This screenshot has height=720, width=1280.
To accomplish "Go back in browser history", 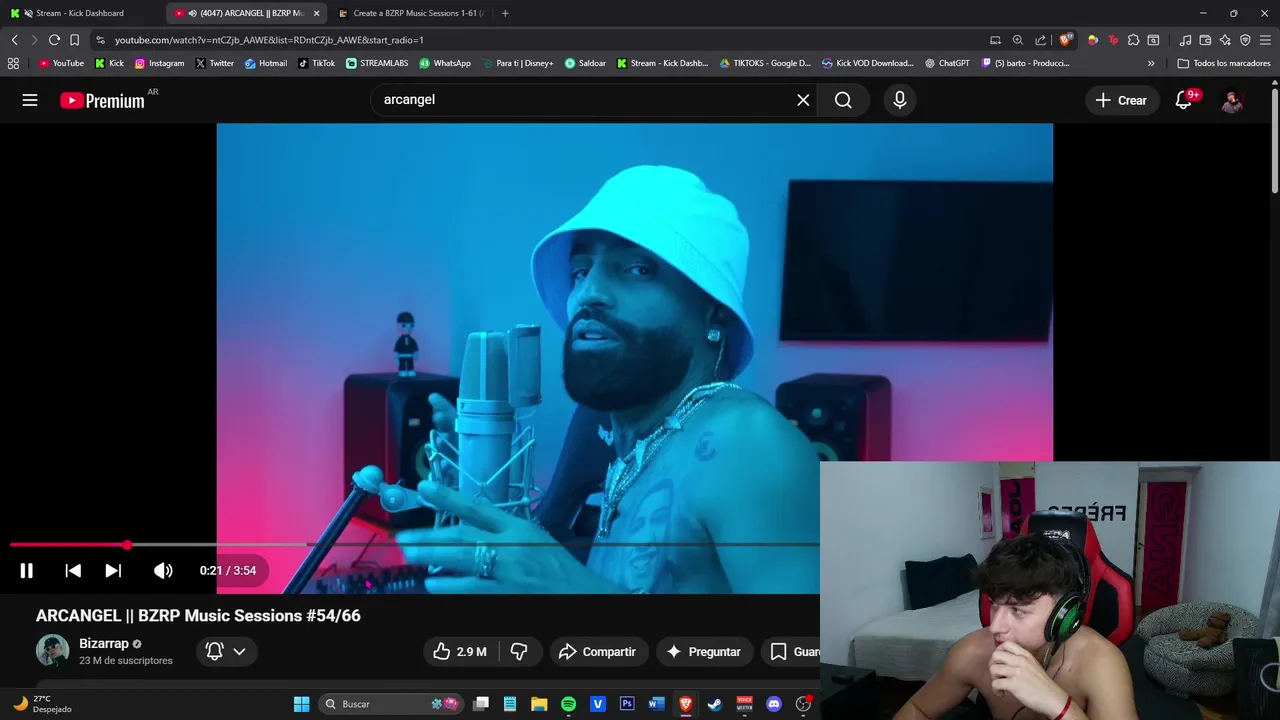I will coord(14,40).
